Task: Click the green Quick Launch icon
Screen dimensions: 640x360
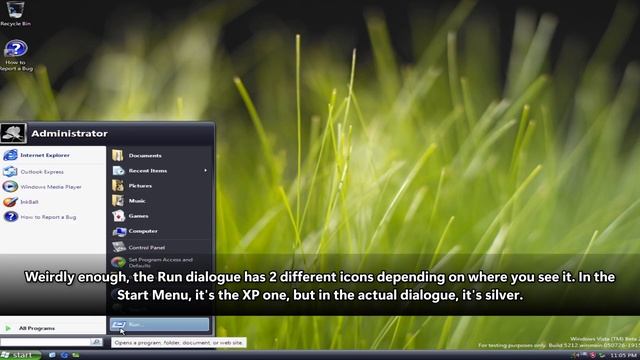Action: point(76,355)
